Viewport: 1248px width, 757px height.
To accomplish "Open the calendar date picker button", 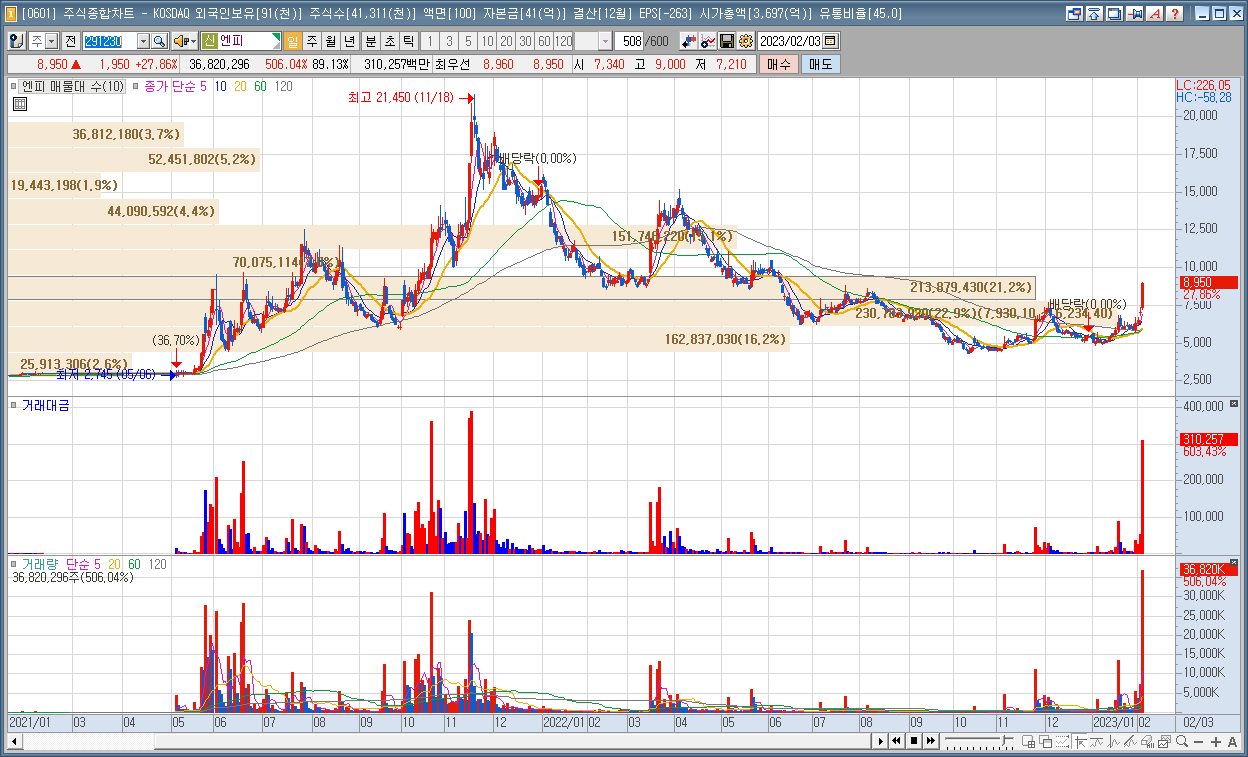I will [830, 41].
